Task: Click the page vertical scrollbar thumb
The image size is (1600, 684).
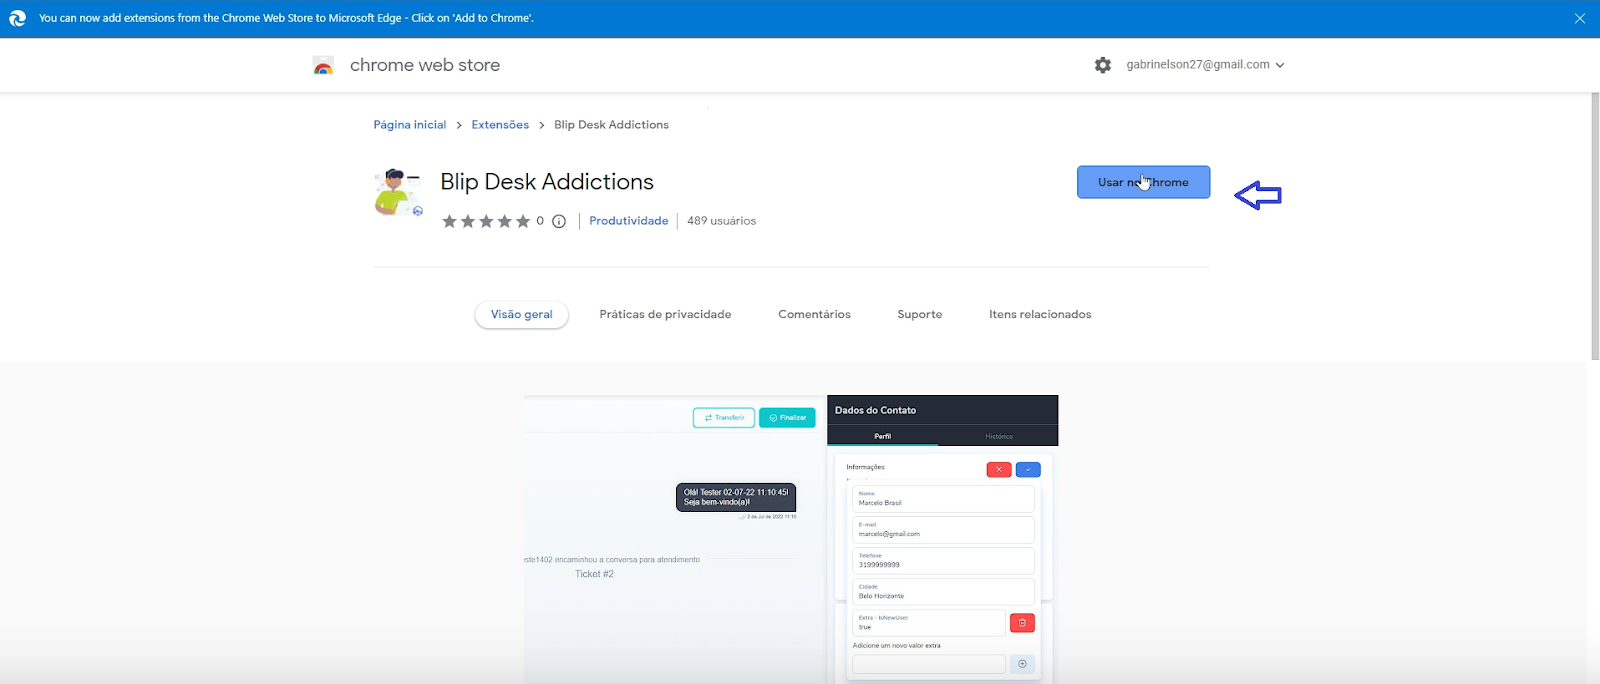Action: pyautogui.click(x=1595, y=226)
